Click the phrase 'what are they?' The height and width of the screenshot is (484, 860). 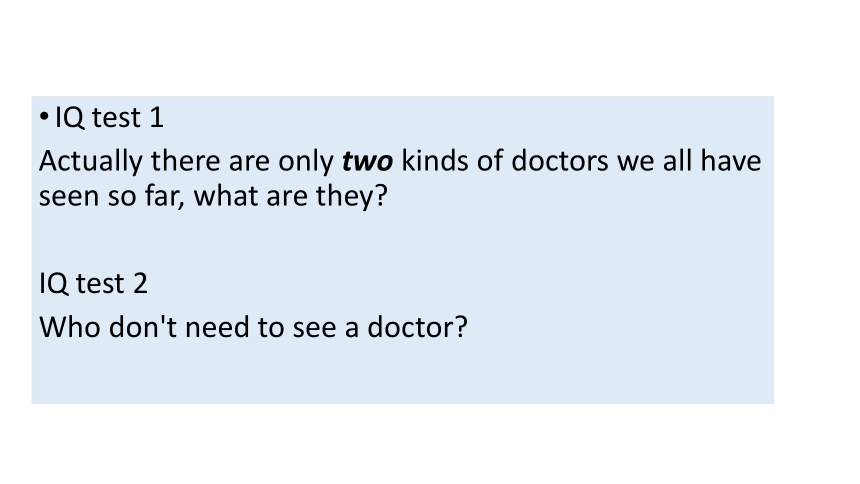click(291, 196)
